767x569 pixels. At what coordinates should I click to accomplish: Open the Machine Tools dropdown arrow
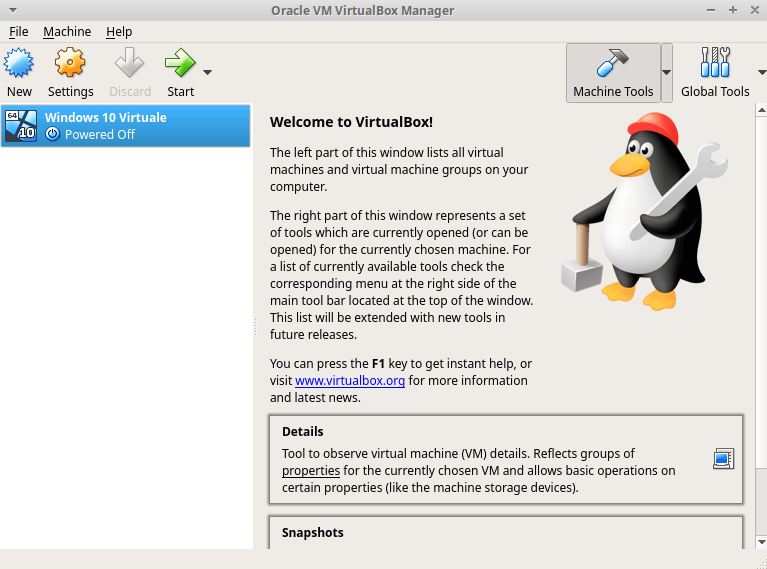pyautogui.click(x=667, y=73)
